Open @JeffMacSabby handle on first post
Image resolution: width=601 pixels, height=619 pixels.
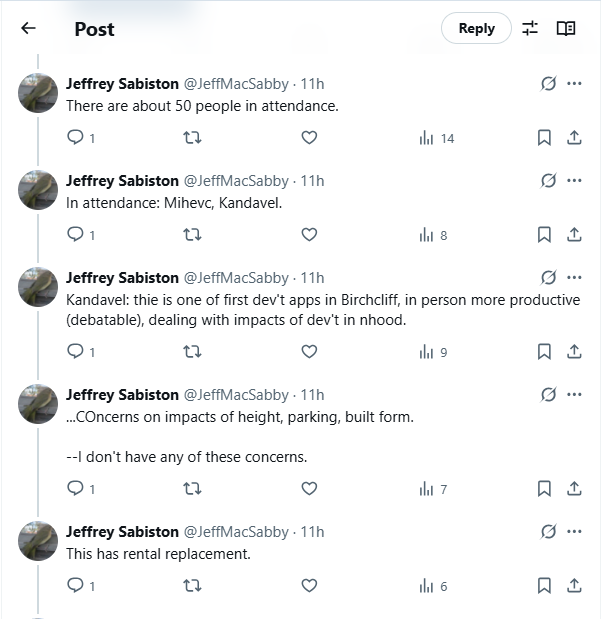(236, 84)
